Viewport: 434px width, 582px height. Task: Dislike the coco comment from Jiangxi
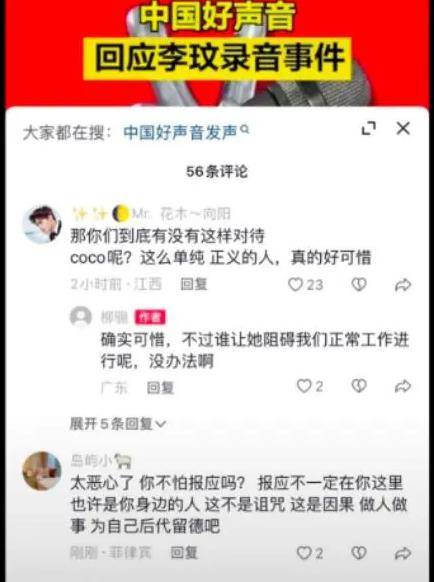coord(359,284)
